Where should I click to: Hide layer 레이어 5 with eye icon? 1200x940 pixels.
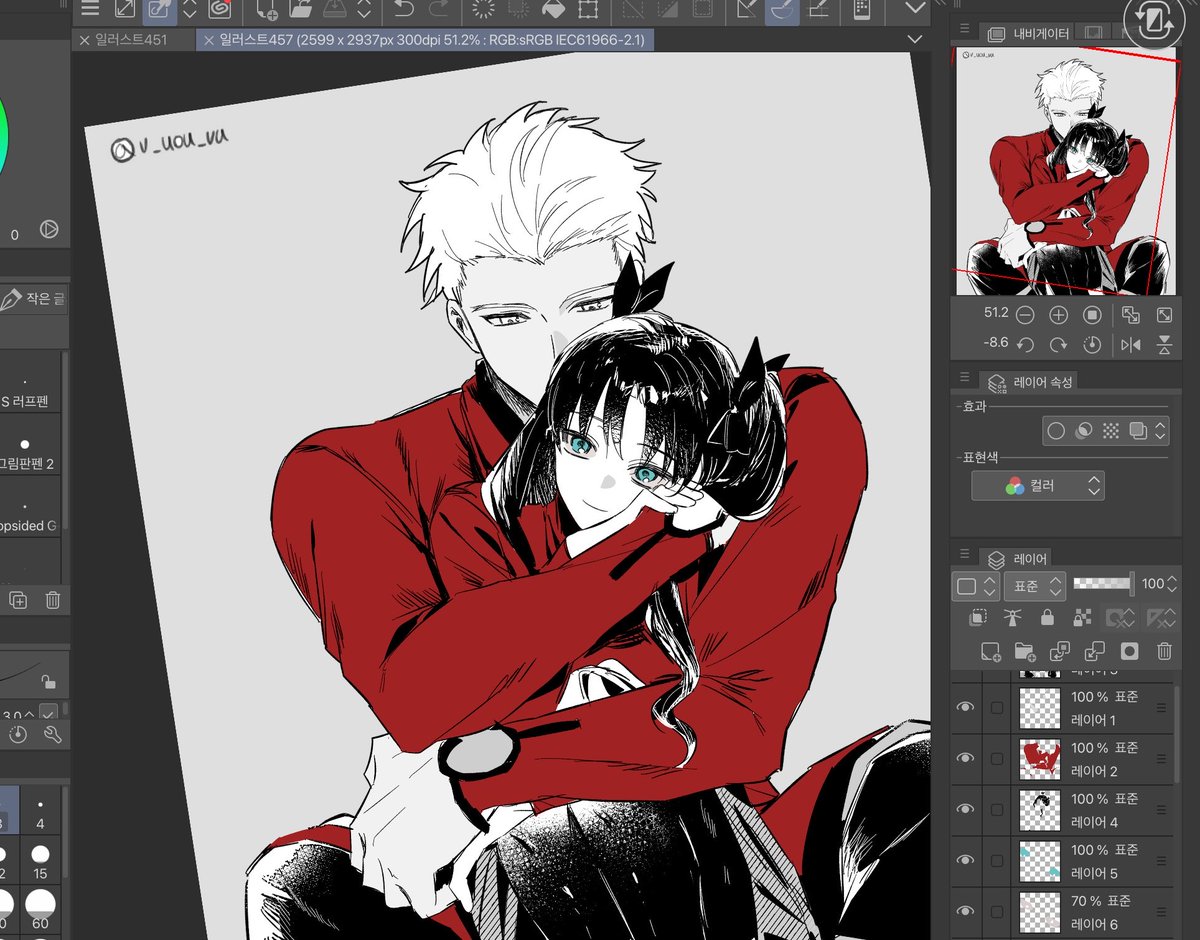coord(965,860)
